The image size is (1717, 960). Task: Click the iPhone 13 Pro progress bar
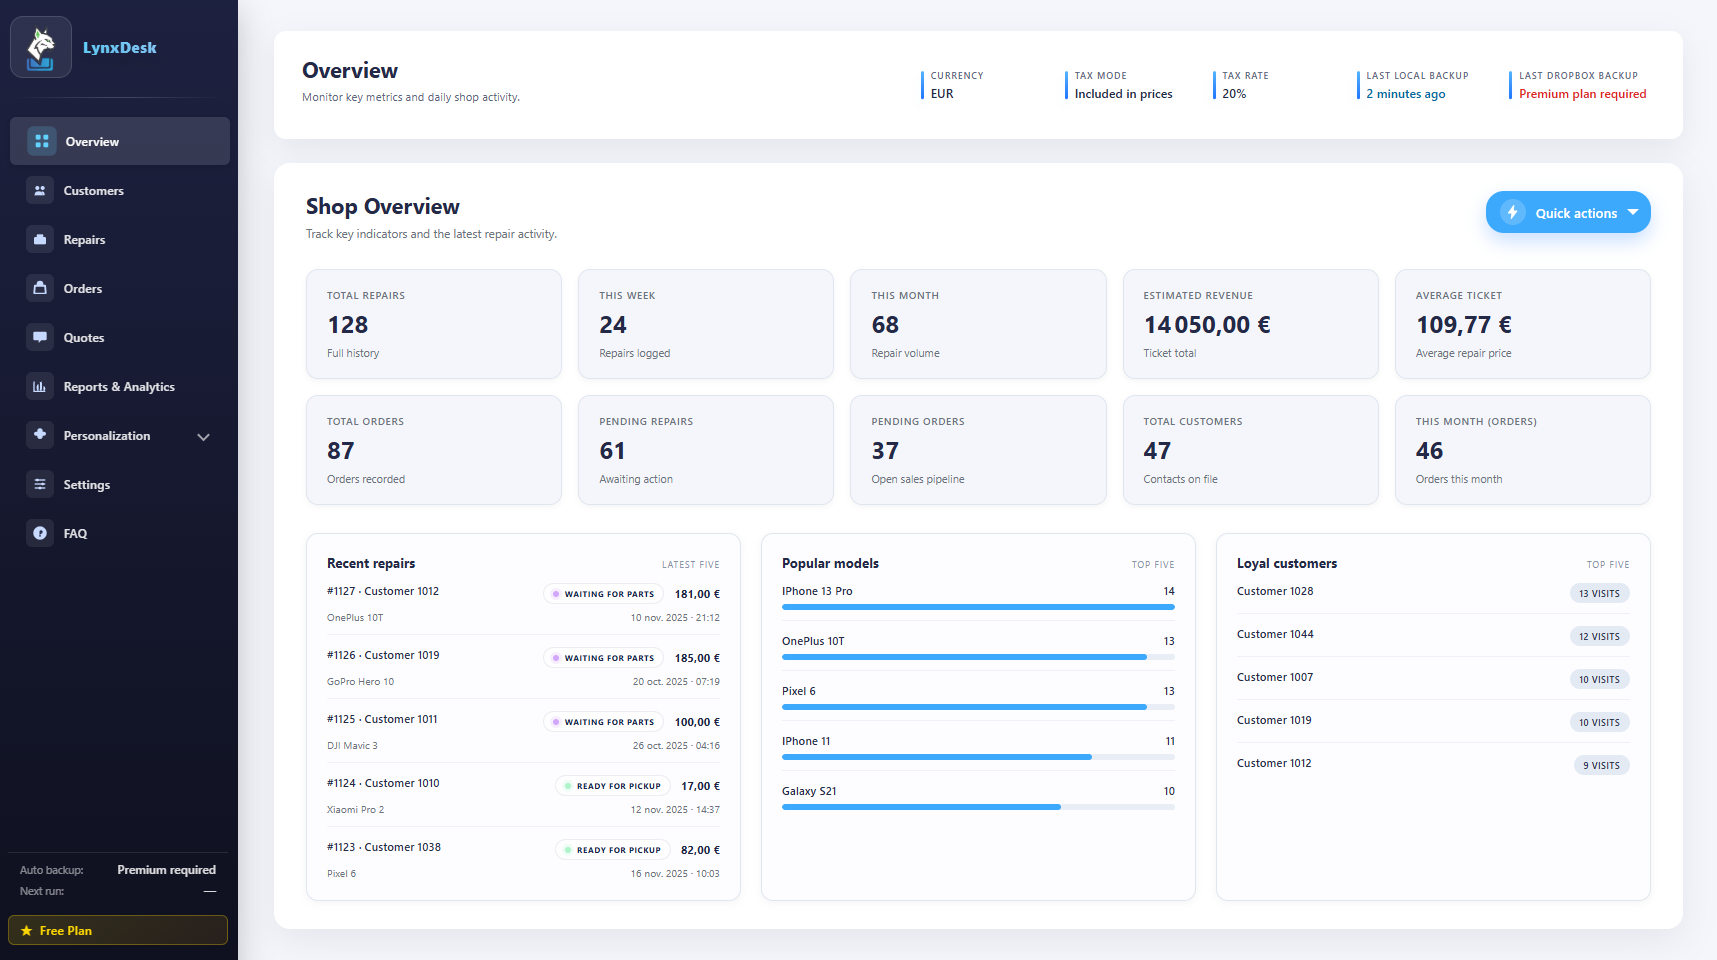tap(977, 606)
